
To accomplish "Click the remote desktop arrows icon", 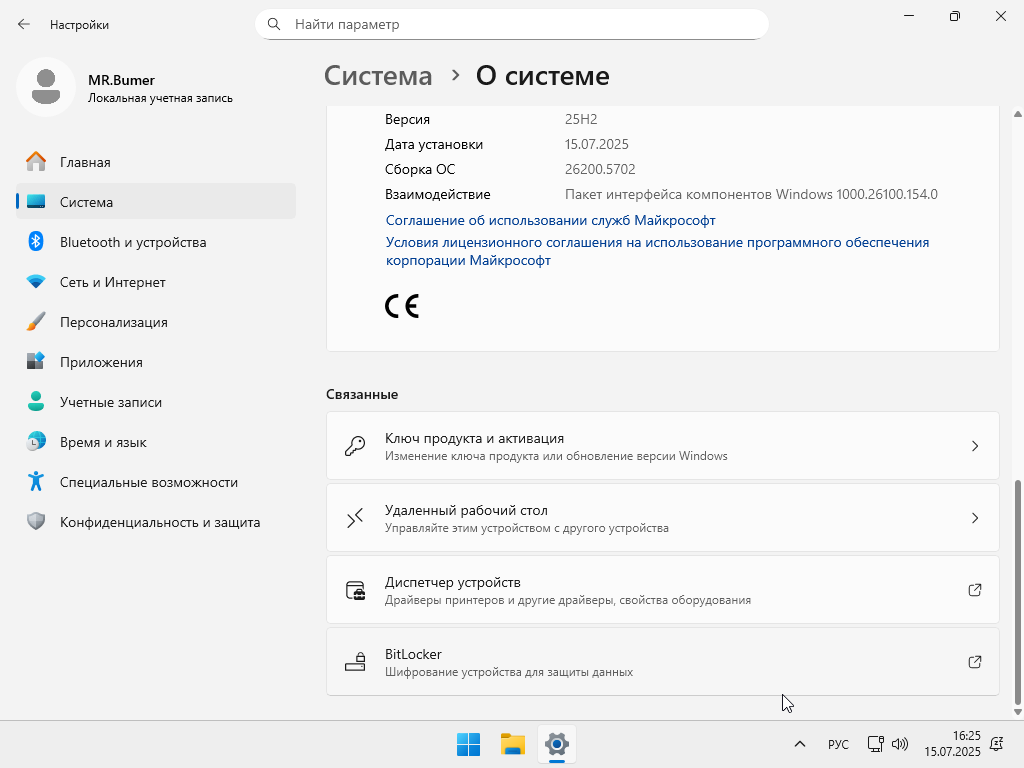I will coord(355,518).
